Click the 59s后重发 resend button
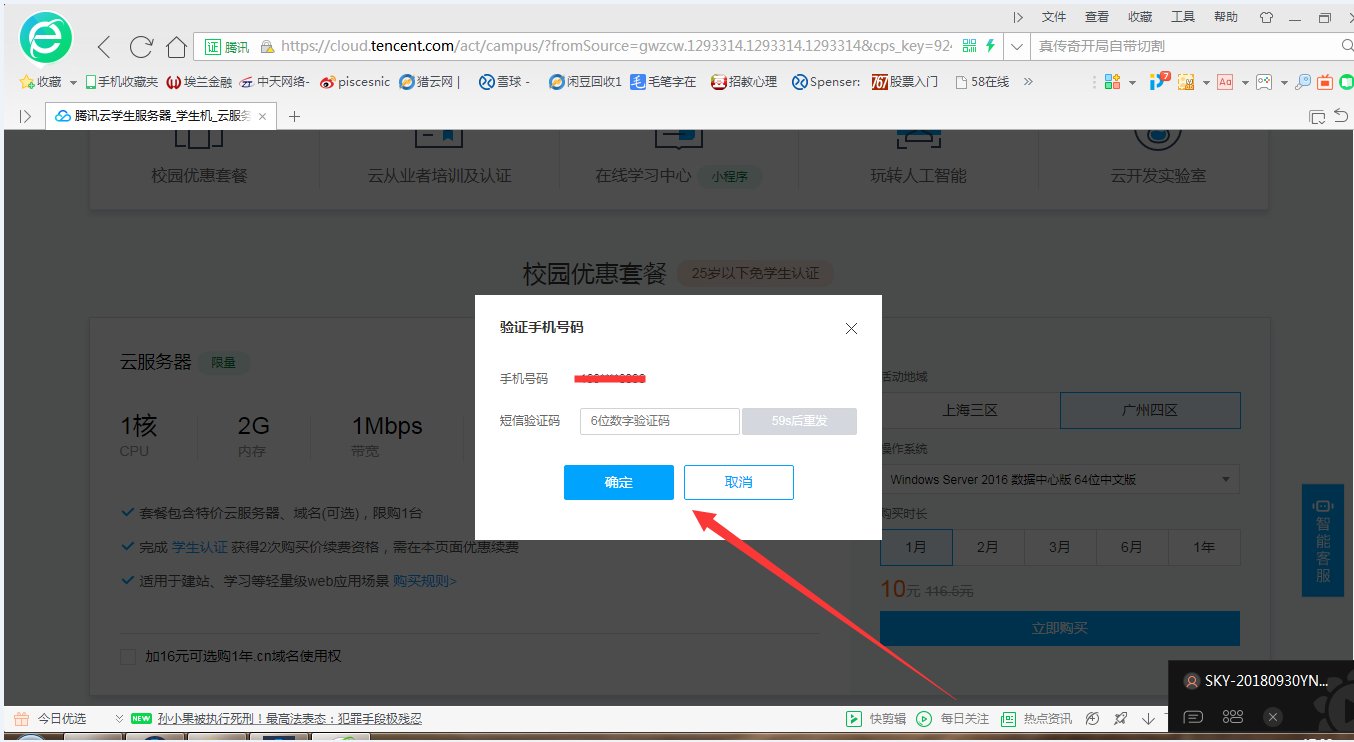 click(799, 421)
